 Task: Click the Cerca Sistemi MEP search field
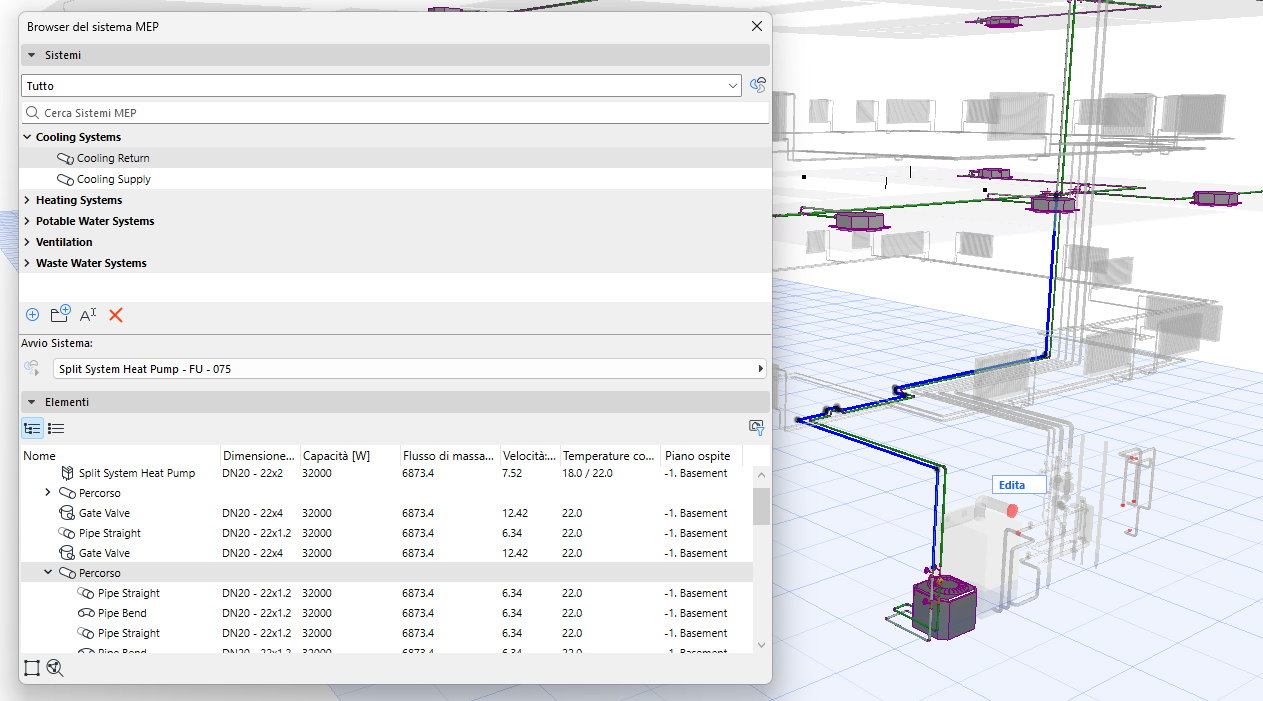coord(395,113)
